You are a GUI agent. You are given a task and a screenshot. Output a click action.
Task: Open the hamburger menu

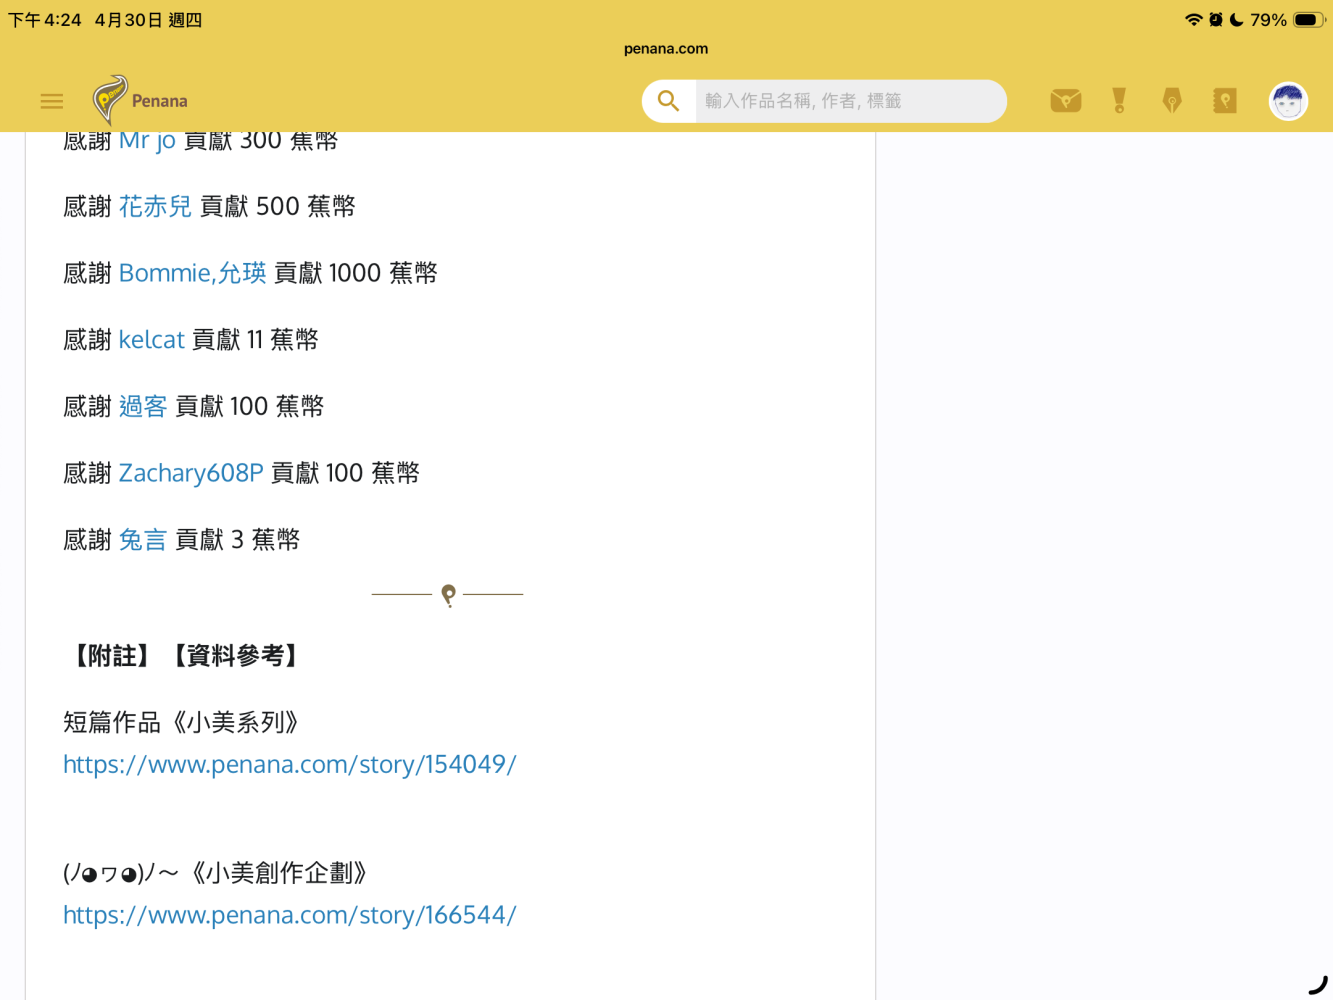click(52, 101)
